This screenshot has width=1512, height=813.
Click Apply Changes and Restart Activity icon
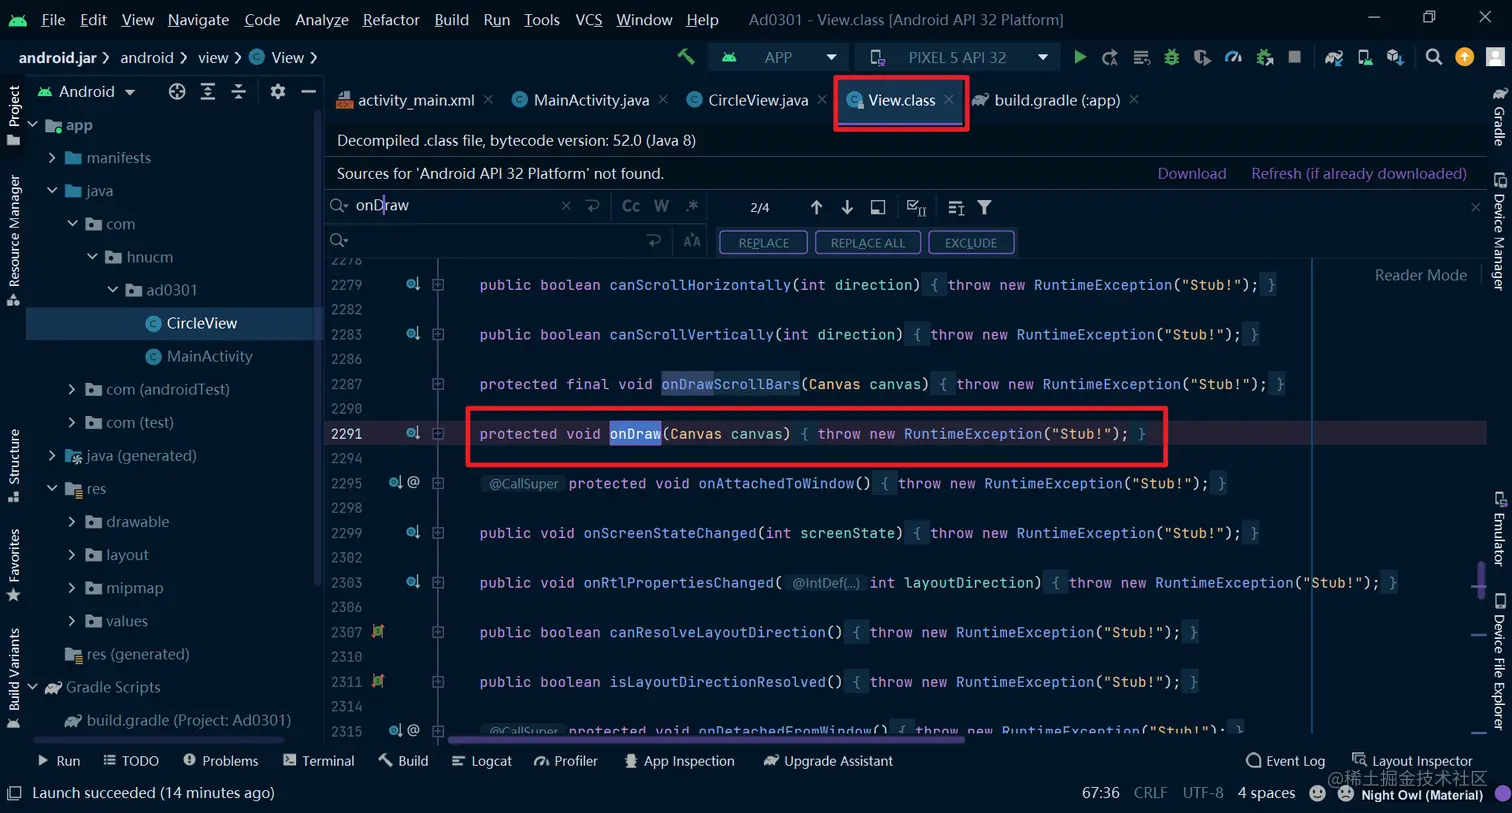[1110, 57]
